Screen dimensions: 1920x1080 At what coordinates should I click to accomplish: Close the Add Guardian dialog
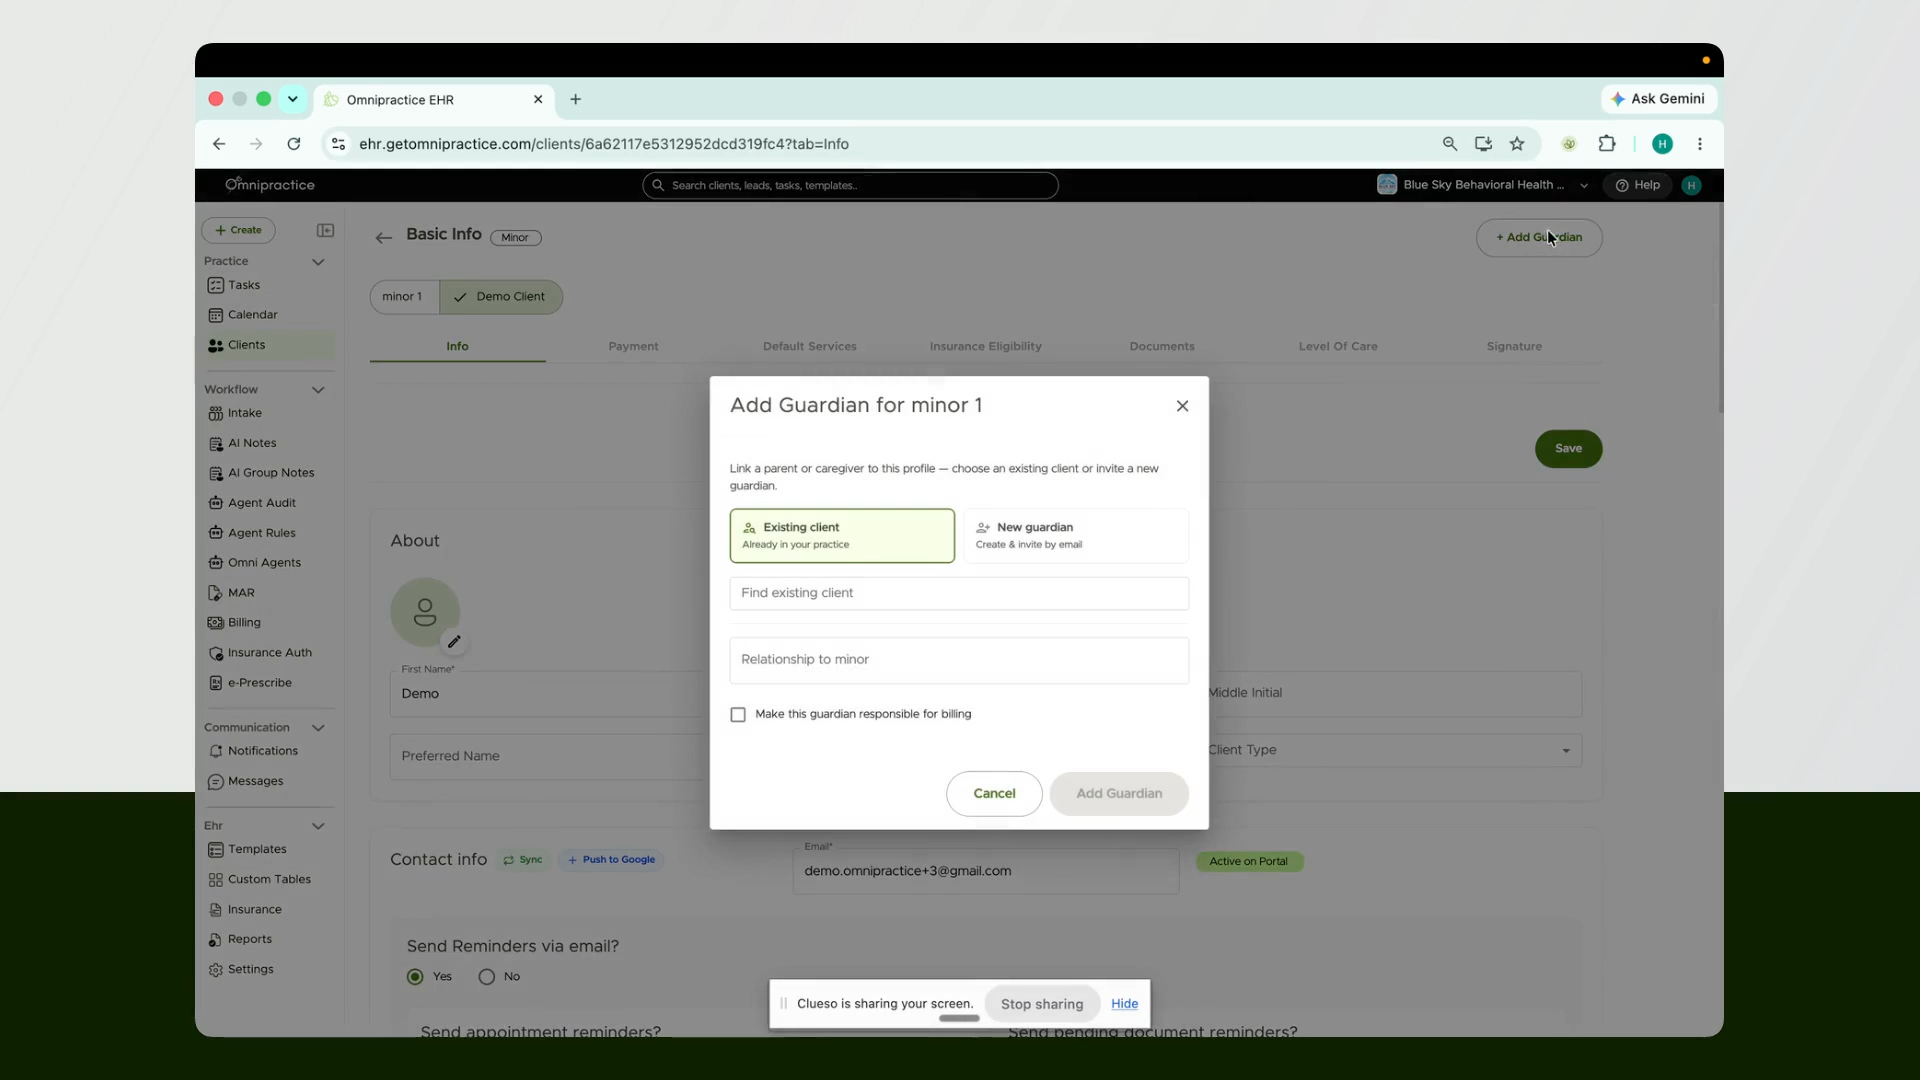coord(1182,406)
